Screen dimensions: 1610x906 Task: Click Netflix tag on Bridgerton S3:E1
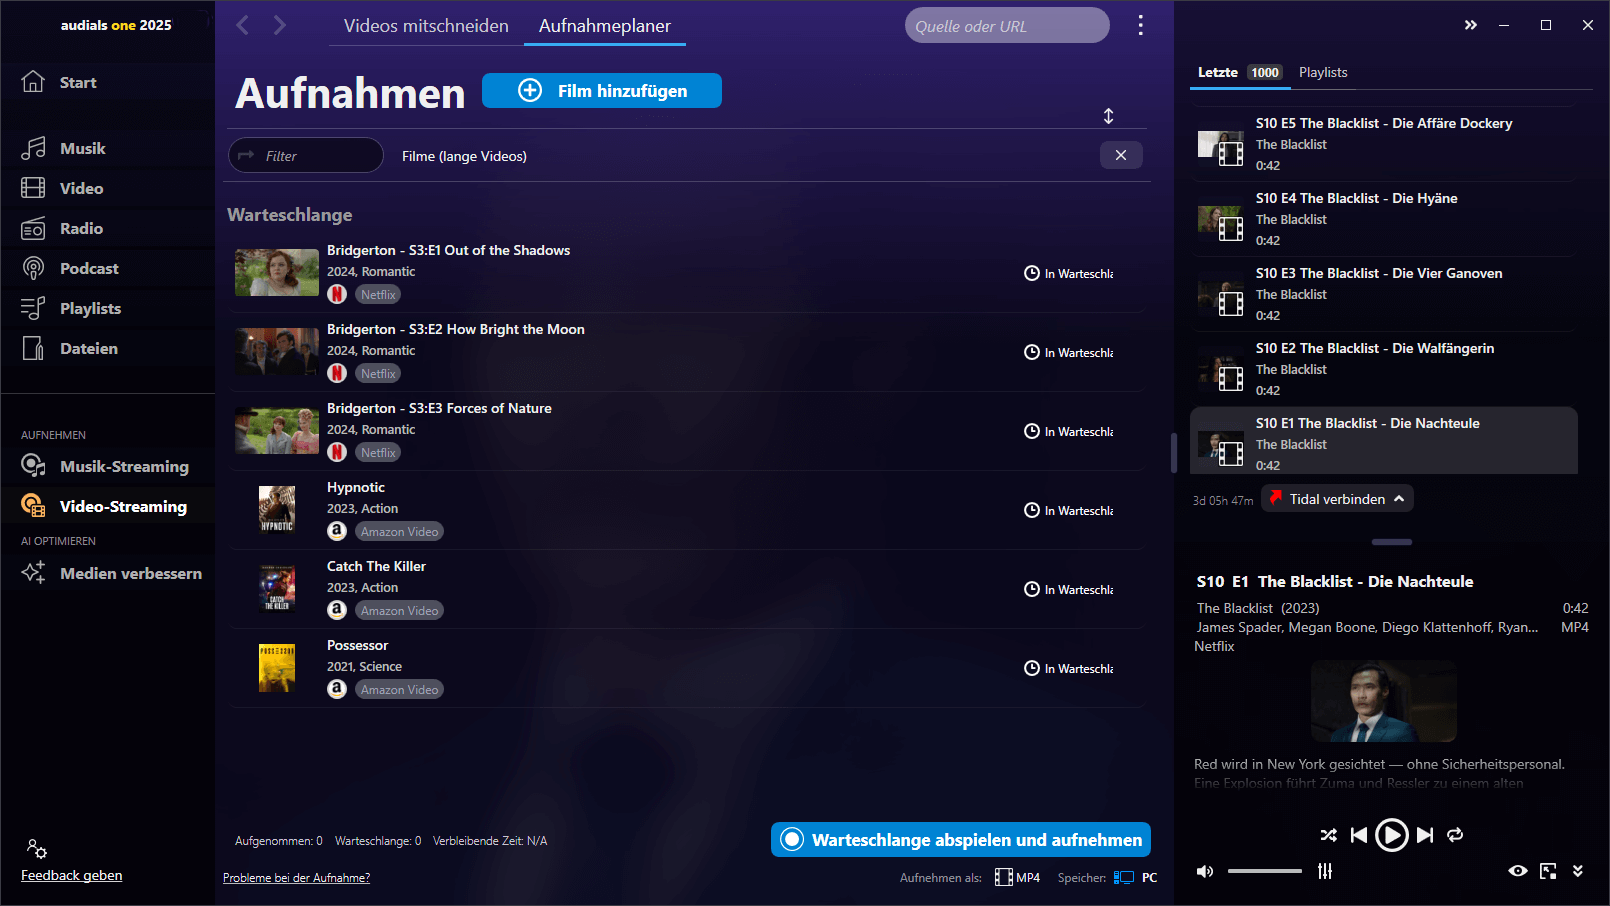[x=378, y=294]
